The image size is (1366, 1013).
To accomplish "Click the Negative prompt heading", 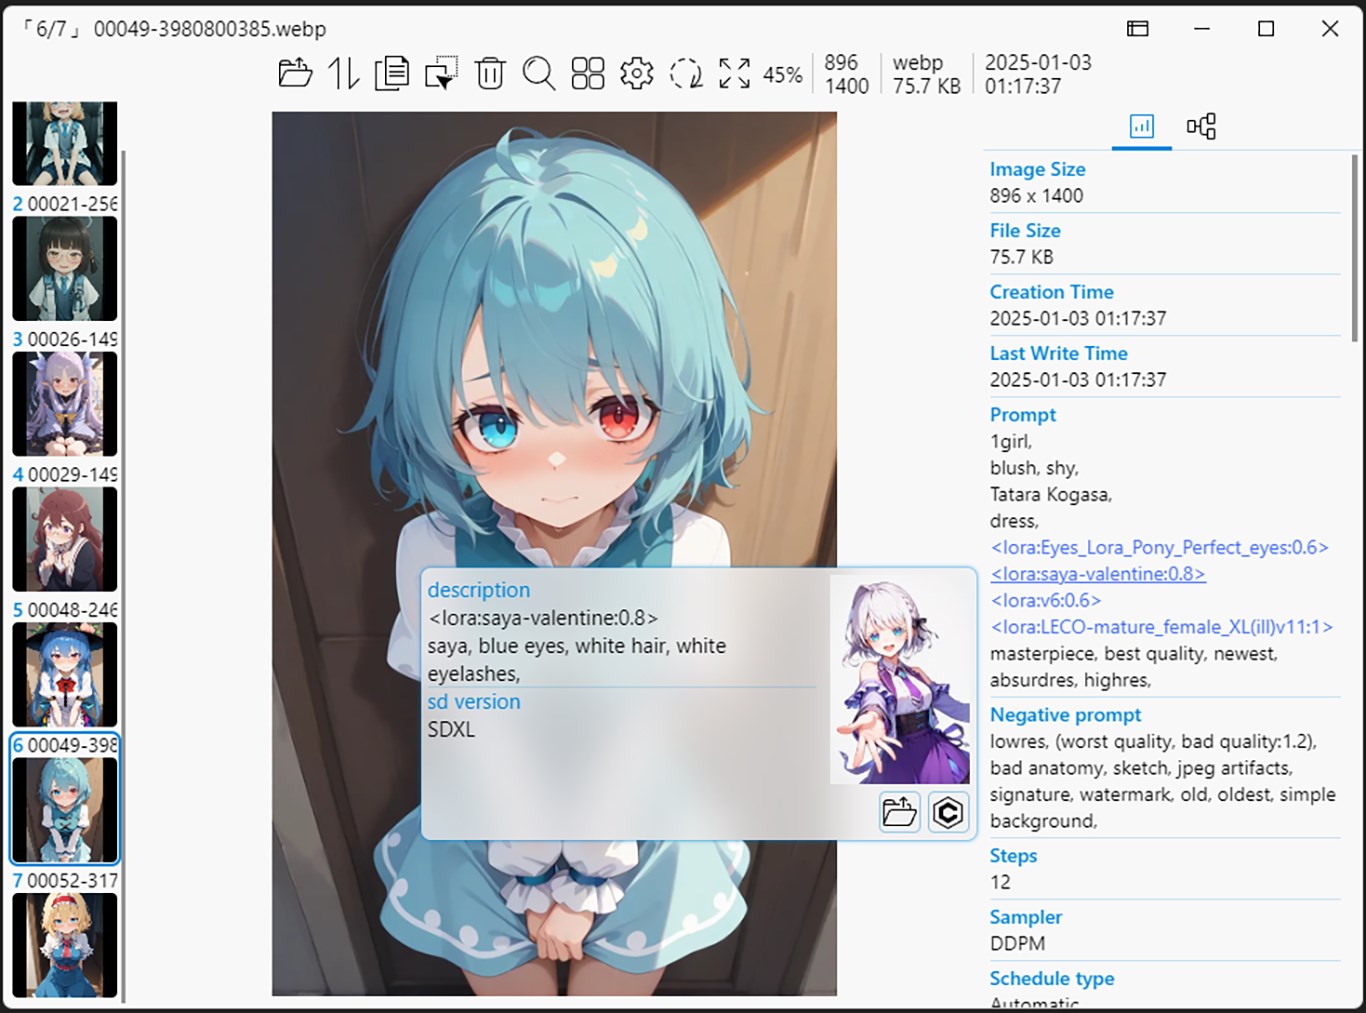I will pos(1065,715).
